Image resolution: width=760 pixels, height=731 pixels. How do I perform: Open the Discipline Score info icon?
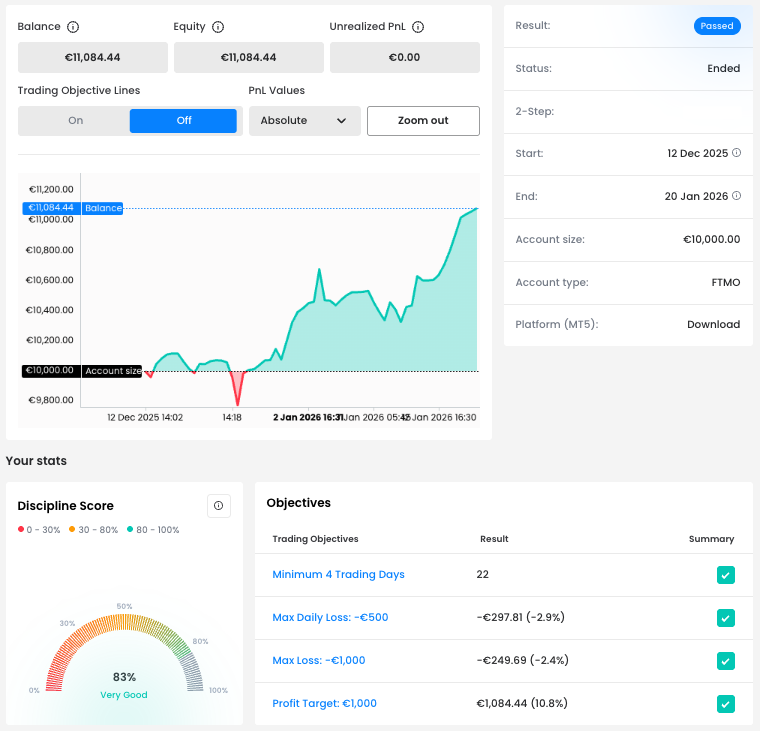[218, 506]
